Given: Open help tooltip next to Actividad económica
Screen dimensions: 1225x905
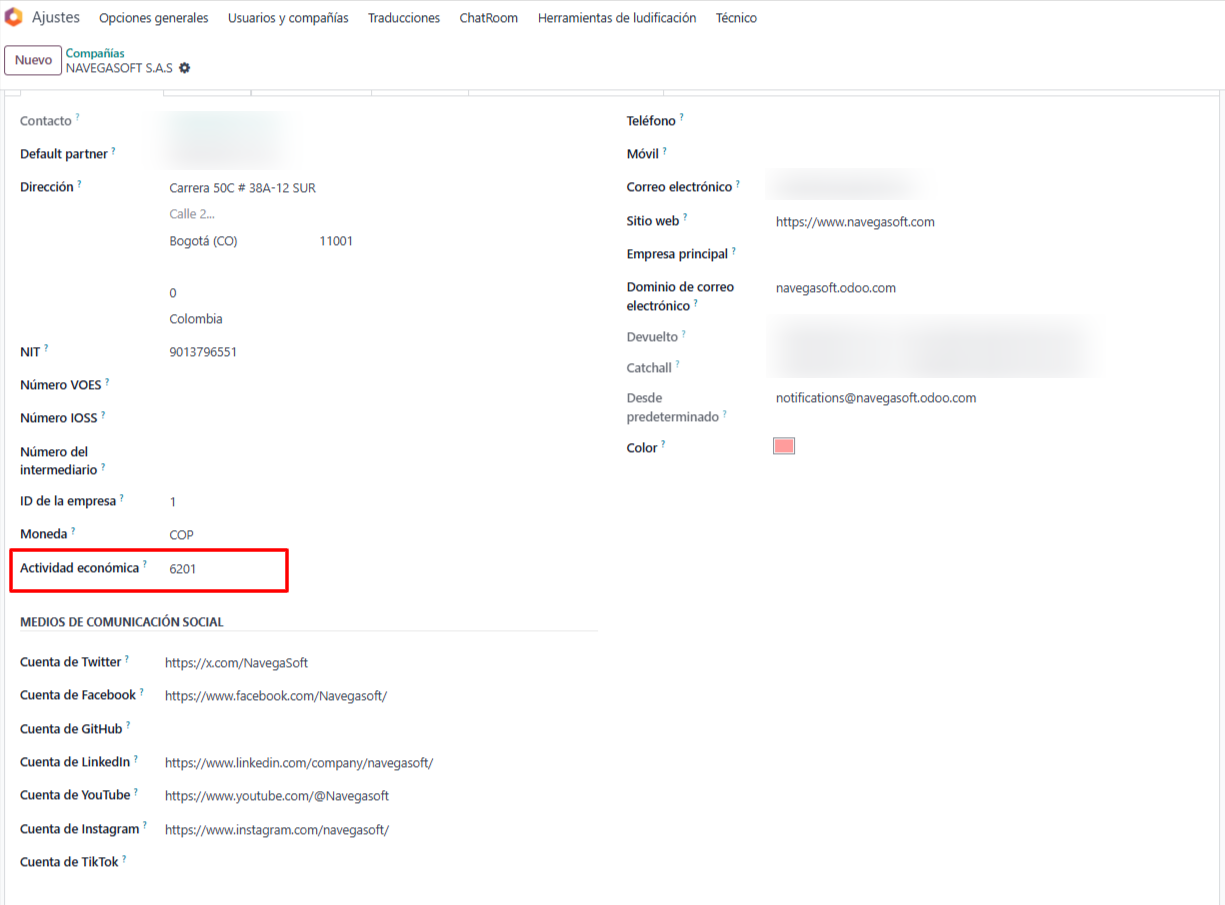Looking at the screenshot, I should [145, 564].
